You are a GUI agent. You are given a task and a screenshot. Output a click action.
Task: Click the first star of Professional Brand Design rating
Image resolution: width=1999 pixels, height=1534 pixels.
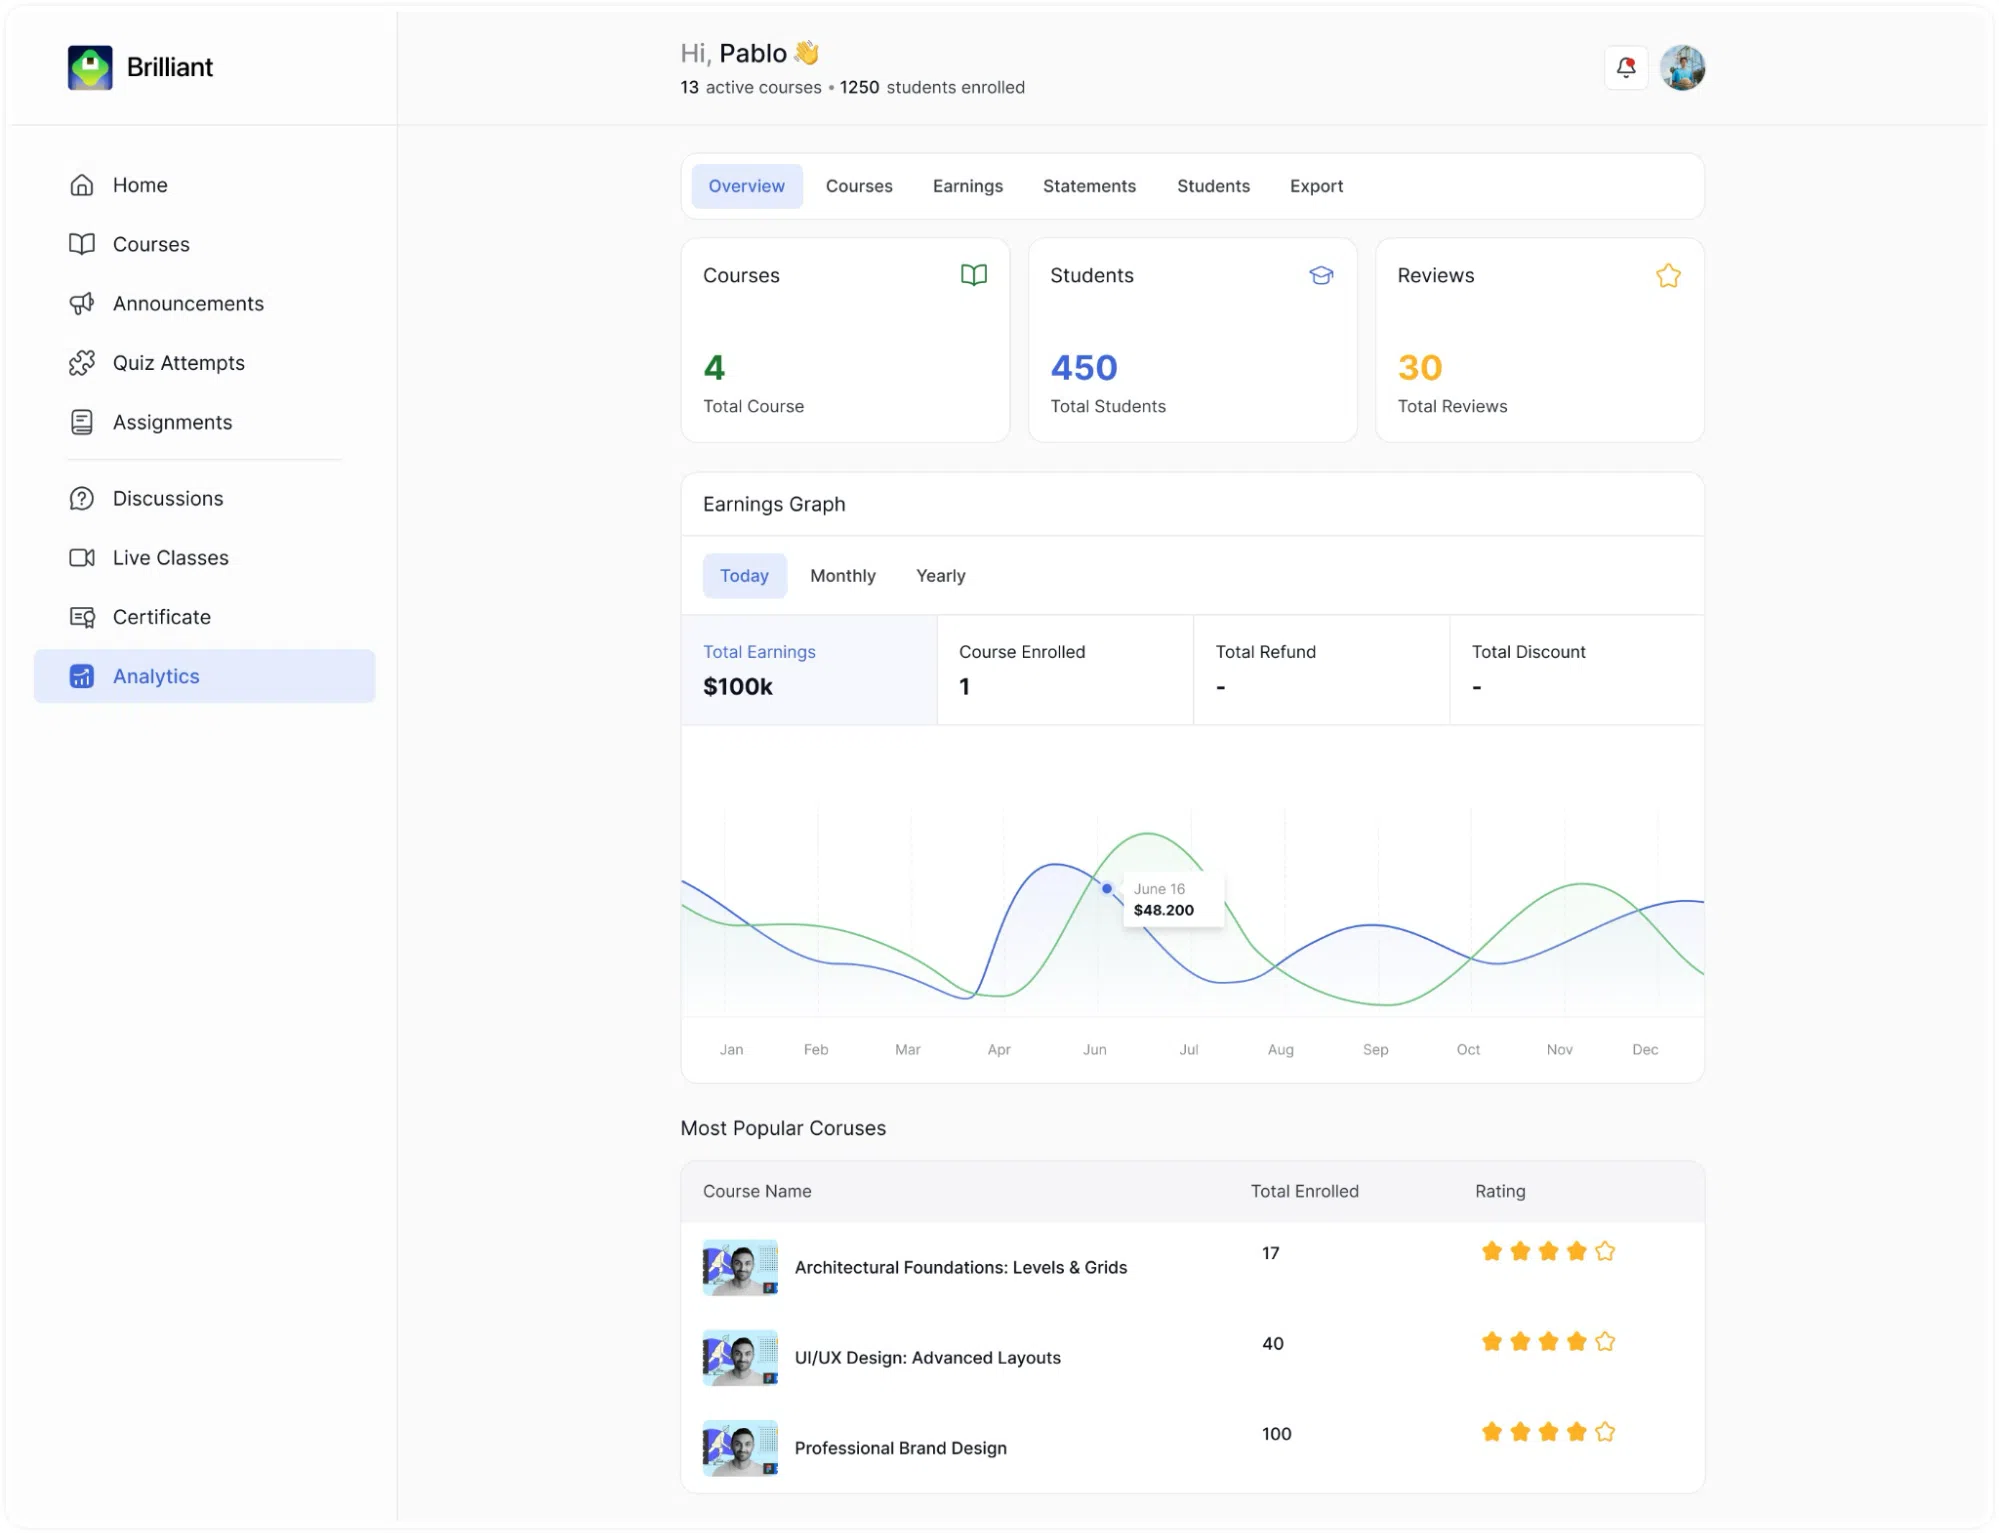(x=1491, y=1432)
